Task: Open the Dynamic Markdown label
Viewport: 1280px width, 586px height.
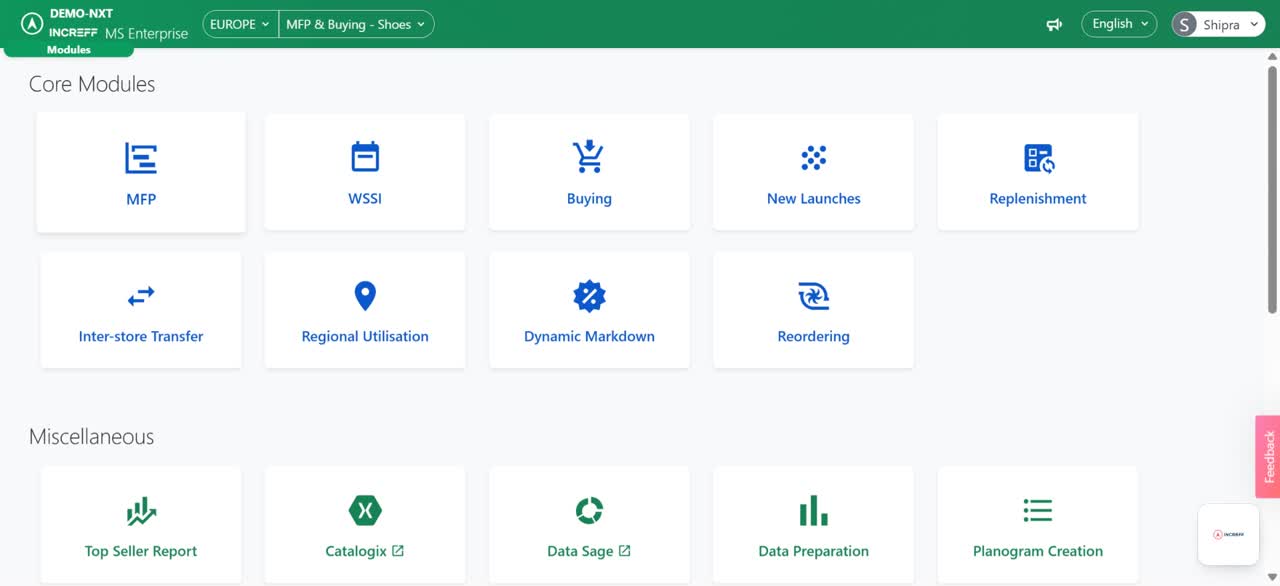Action: (x=589, y=336)
